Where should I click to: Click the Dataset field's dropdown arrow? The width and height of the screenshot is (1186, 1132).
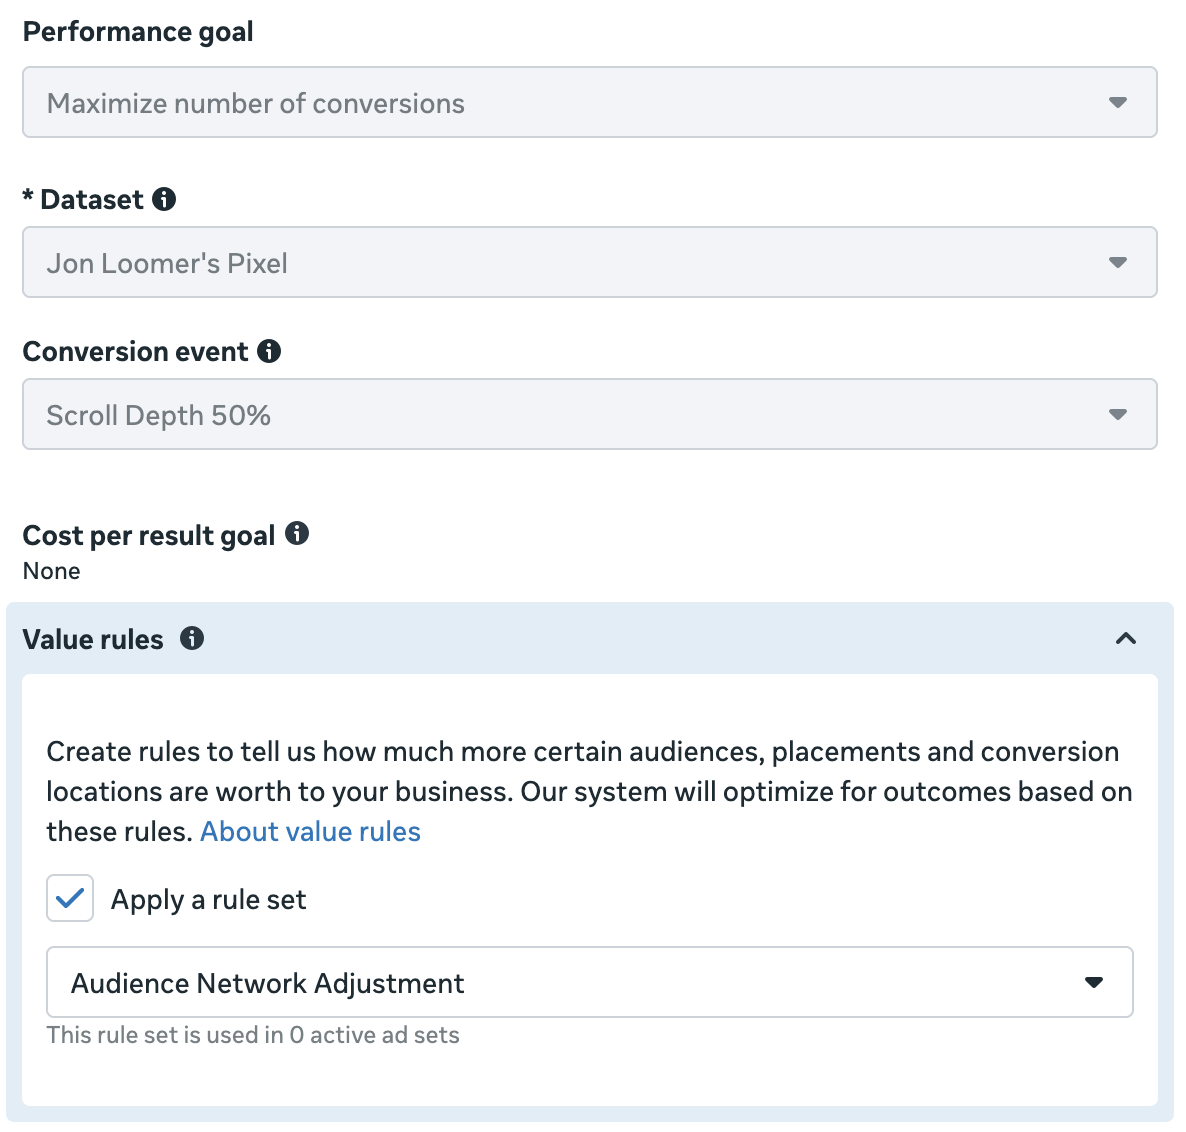coord(1118,262)
